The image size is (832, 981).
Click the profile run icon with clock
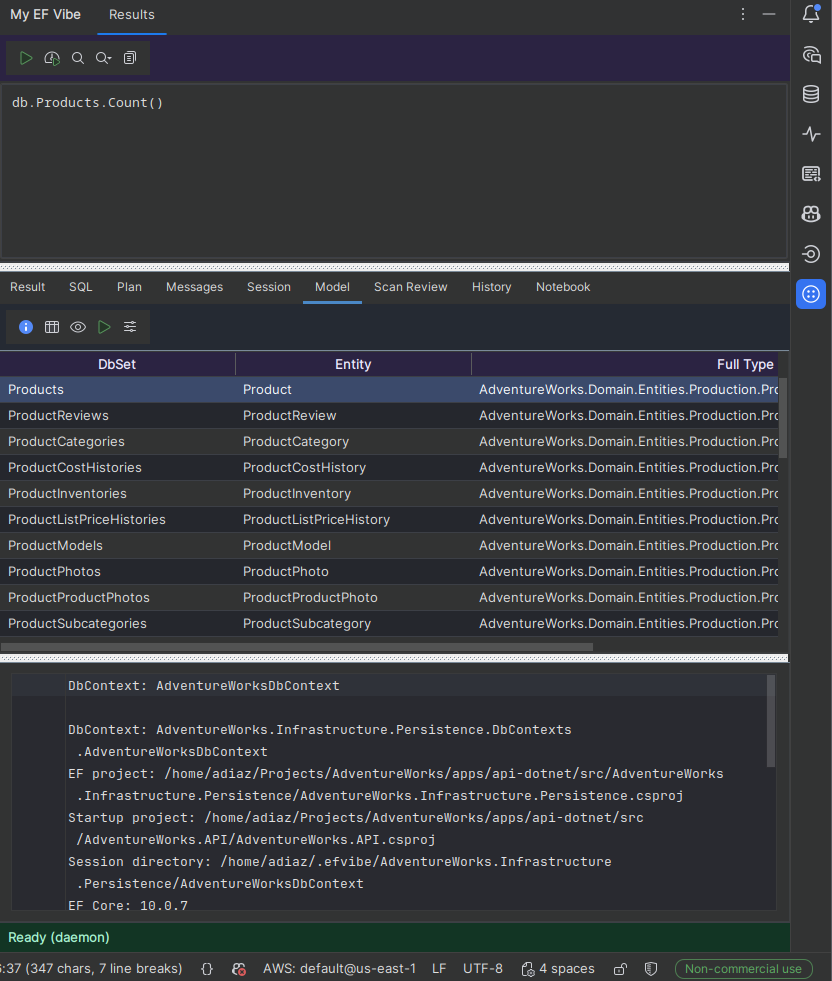(52, 58)
